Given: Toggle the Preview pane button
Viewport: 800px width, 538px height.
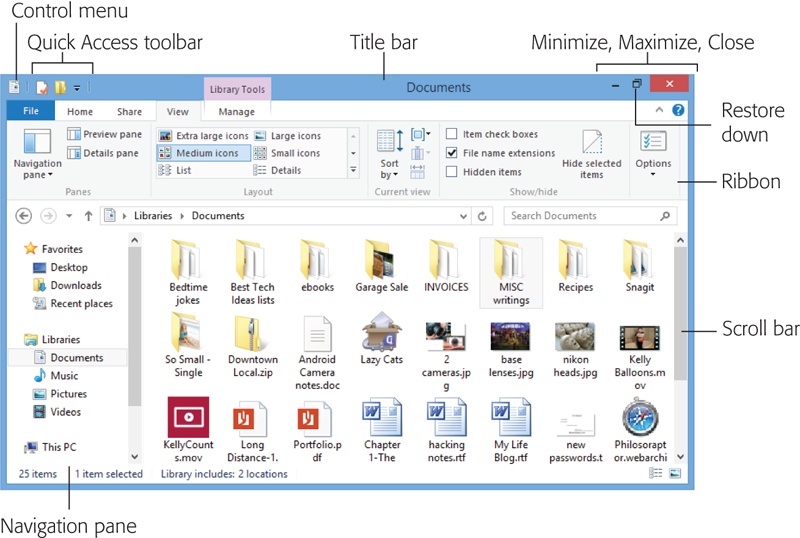Looking at the screenshot, I should point(105,134).
